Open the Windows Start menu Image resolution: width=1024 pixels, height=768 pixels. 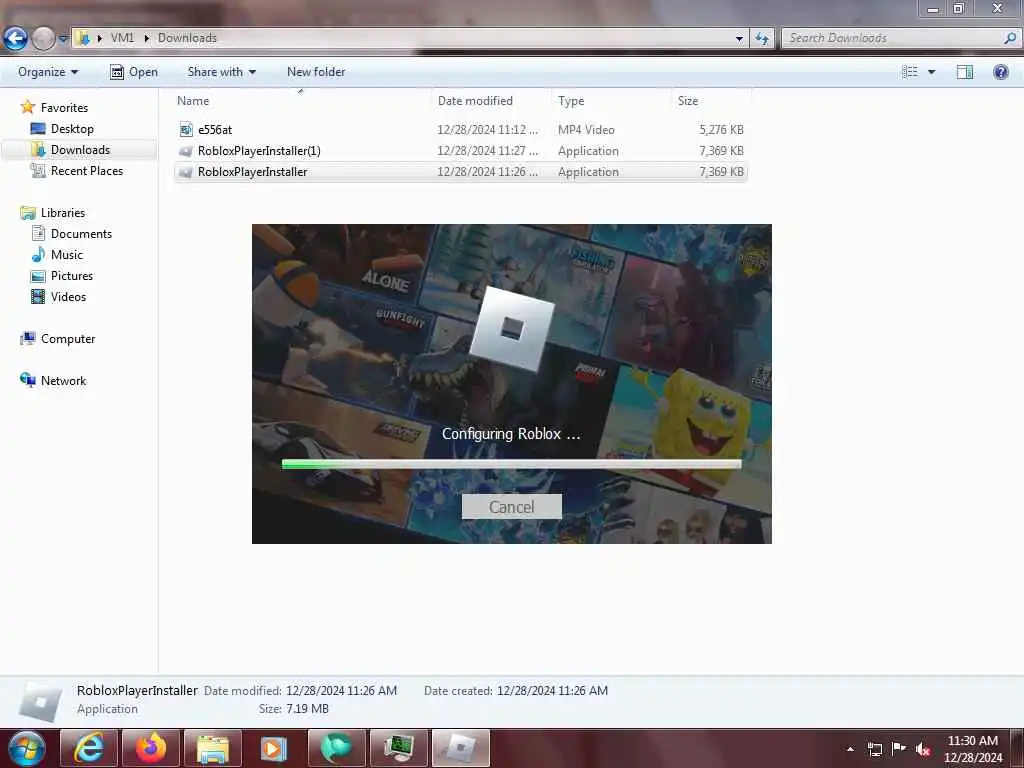click(x=25, y=748)
